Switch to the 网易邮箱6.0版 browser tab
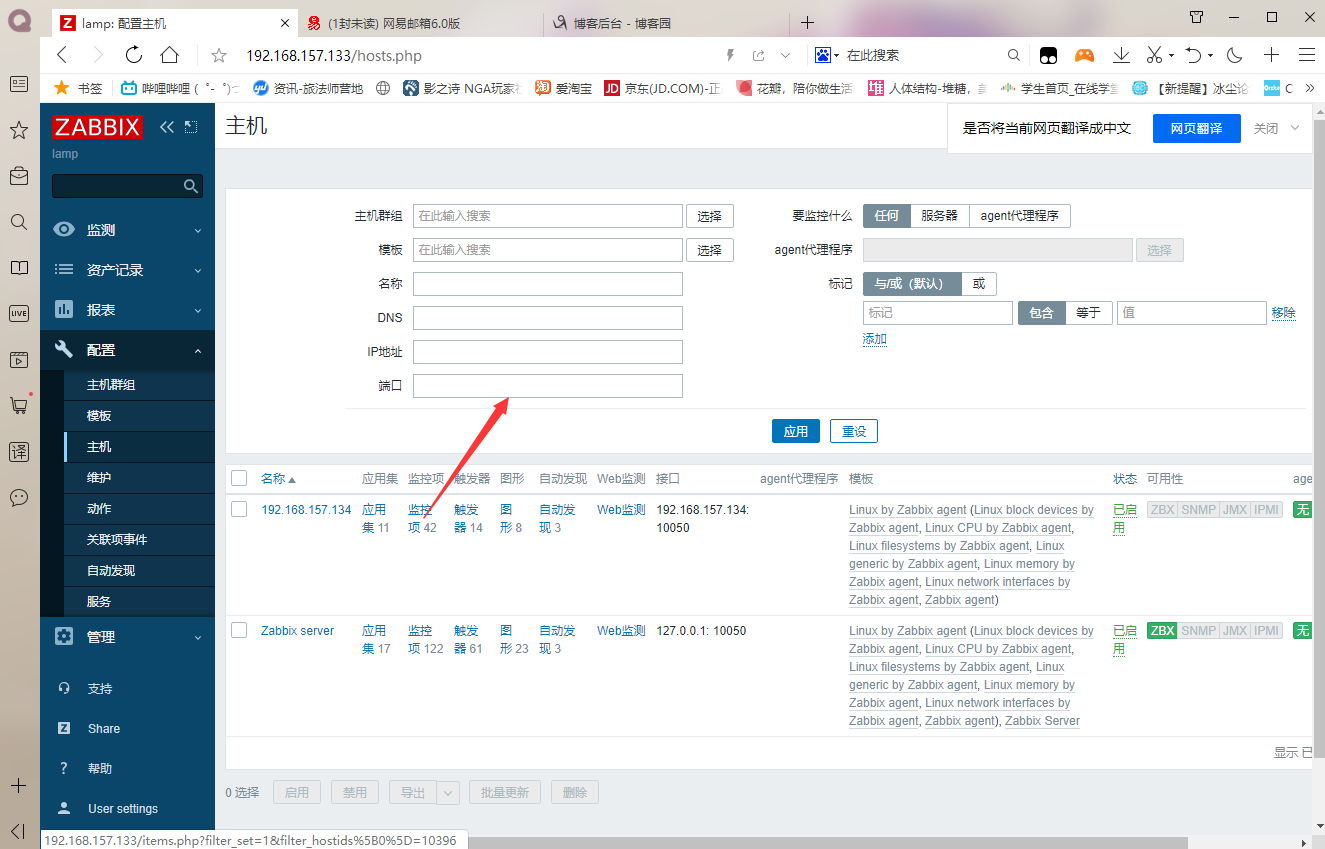 pos(421,22)
